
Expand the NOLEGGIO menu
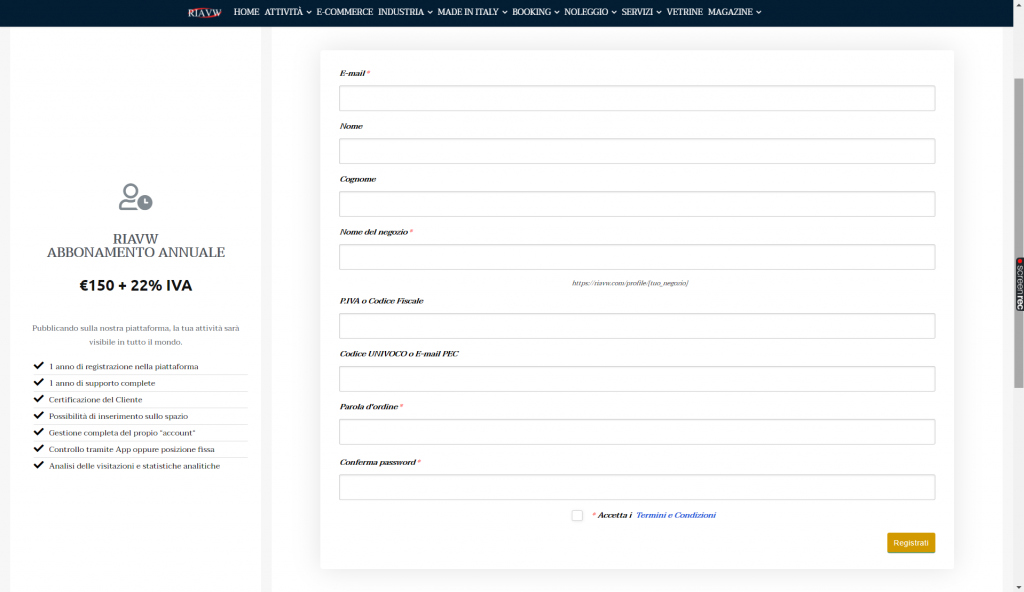coord(589,12)
